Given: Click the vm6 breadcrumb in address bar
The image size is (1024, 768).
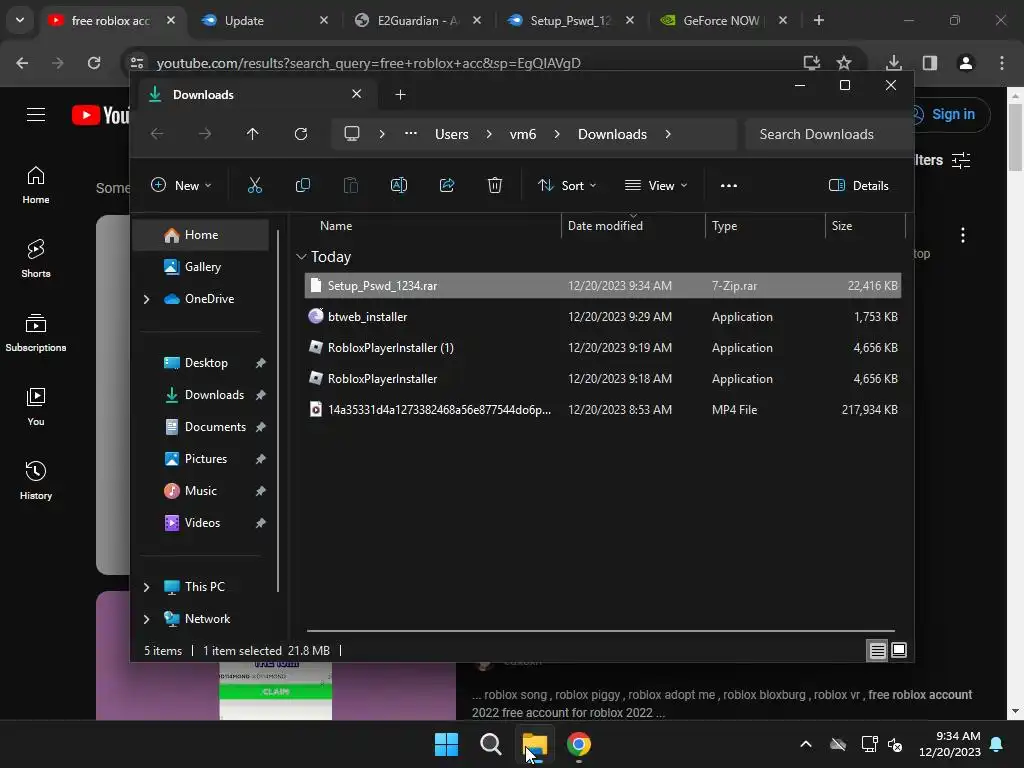Looking at the screenshot, I should (x=522, y=134).
